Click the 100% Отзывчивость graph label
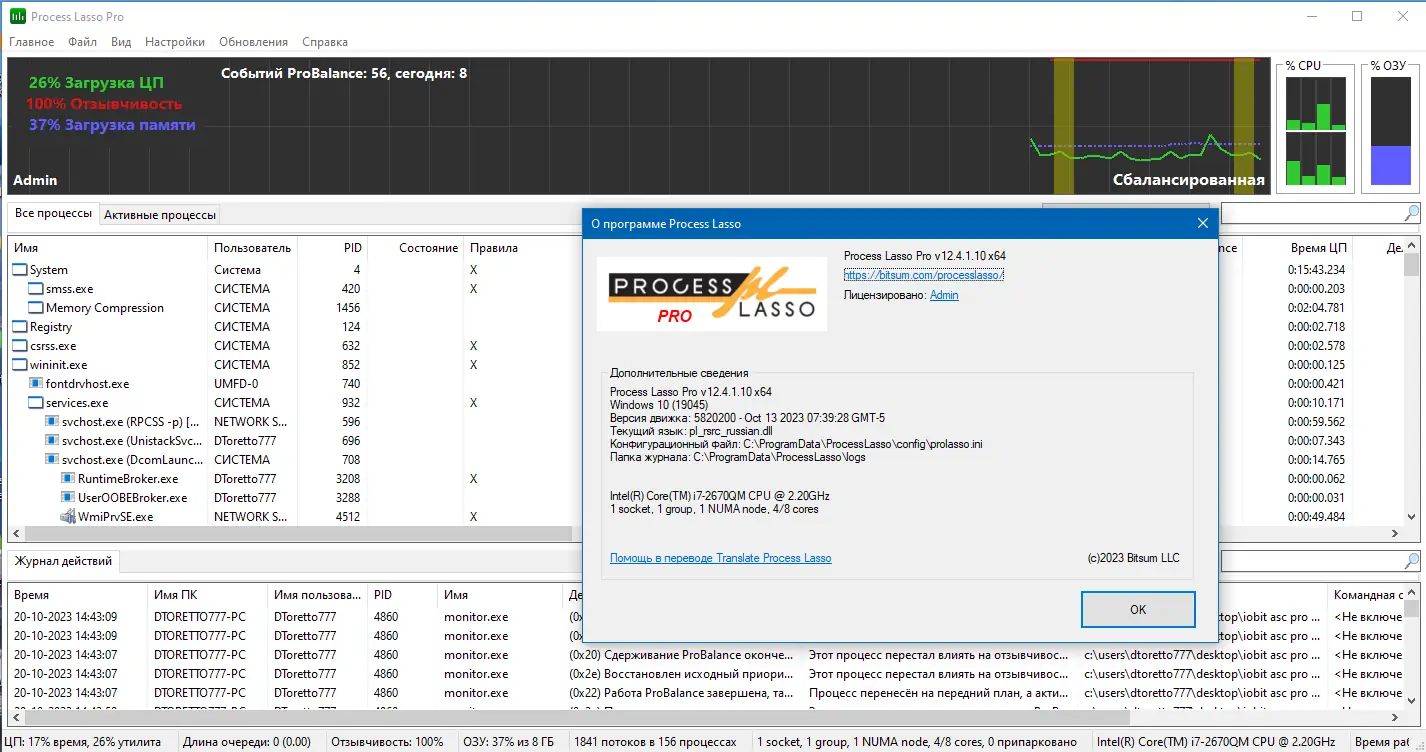 tap(104, 104)
